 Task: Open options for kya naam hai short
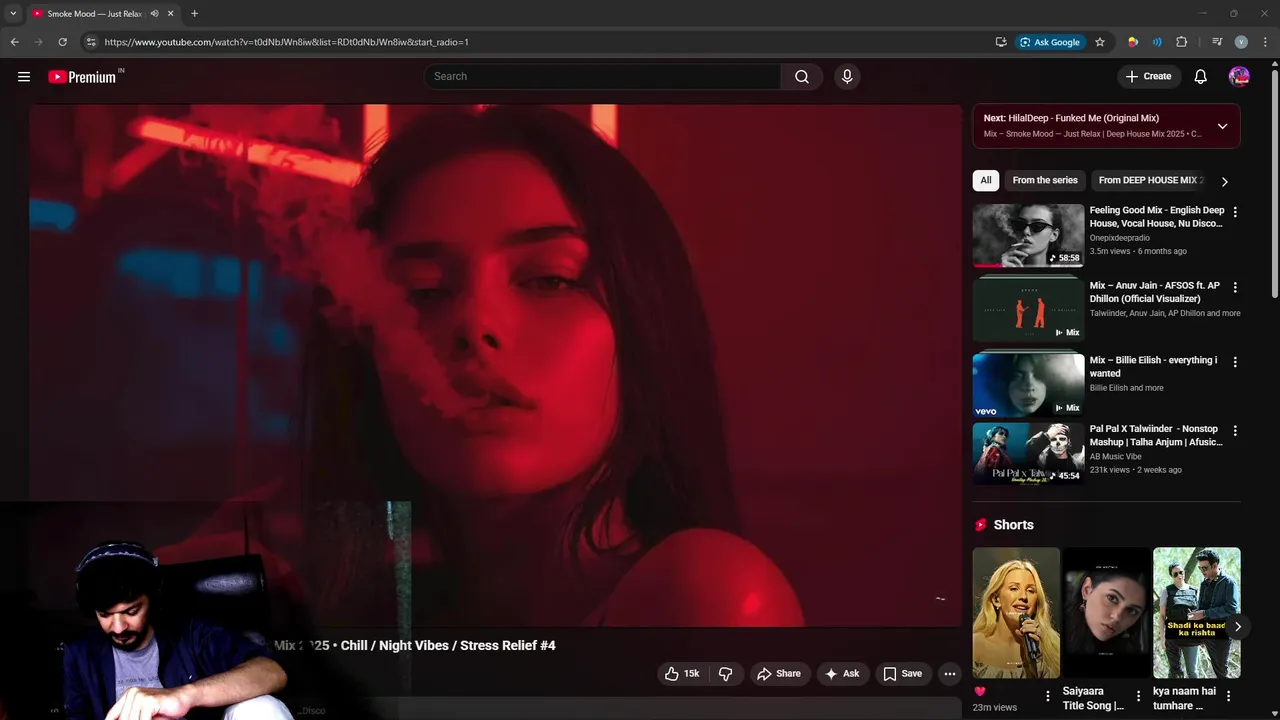coord(1228,696)
